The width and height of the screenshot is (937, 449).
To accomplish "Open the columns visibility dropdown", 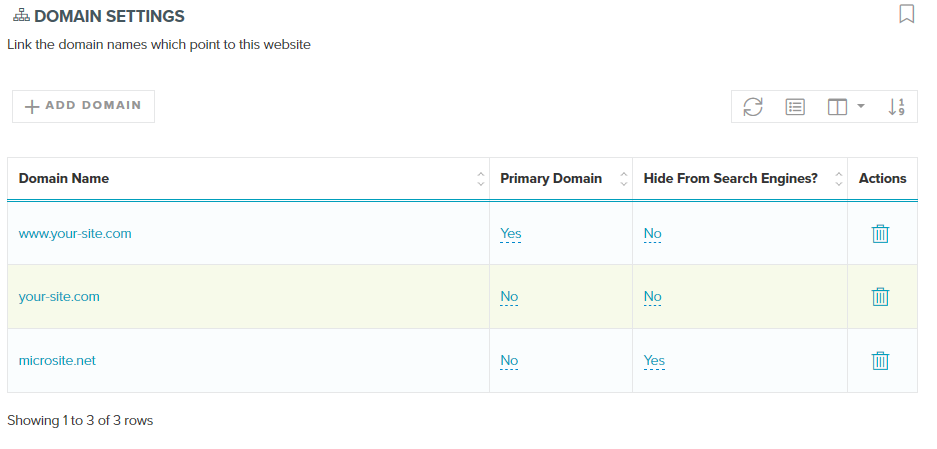I will [845, 106].
